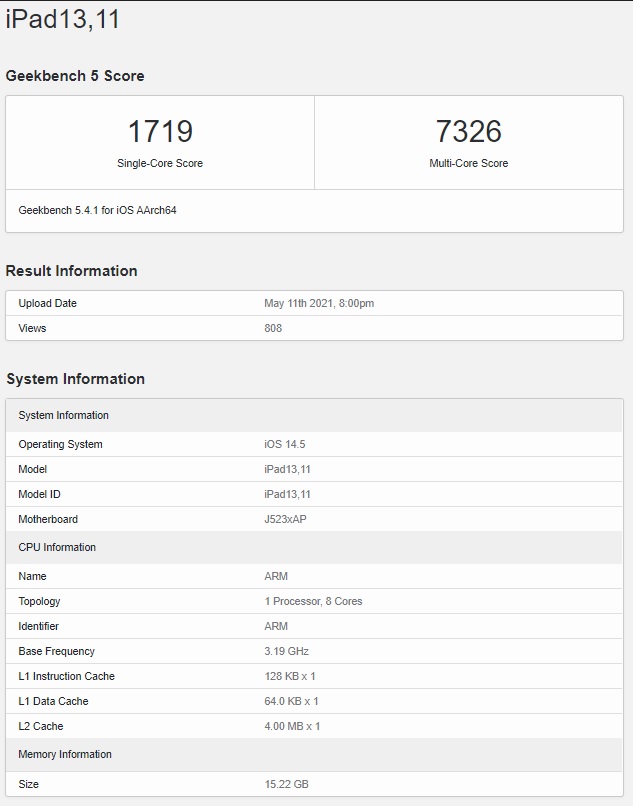Click the Upload Date label
The height and width of the screenshot is (806, 633).
click(47, 303)
